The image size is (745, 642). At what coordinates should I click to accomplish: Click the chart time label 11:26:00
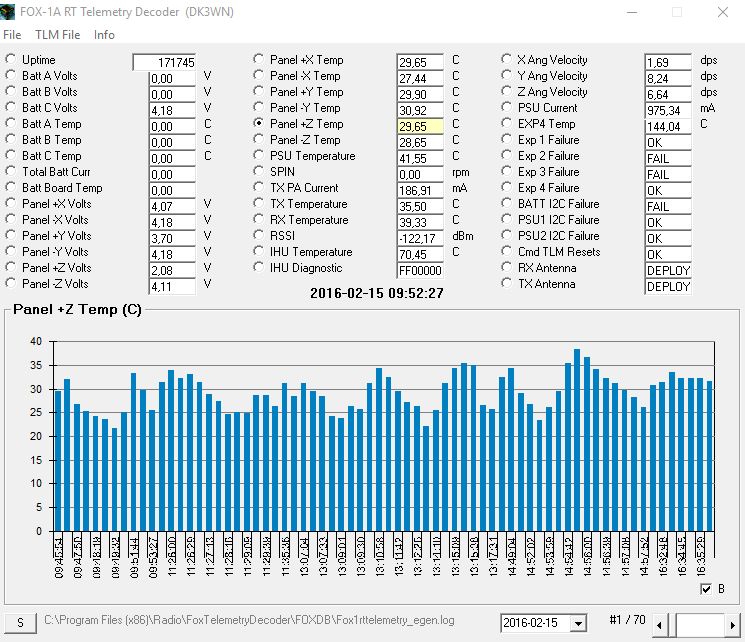tap(172, 557)
